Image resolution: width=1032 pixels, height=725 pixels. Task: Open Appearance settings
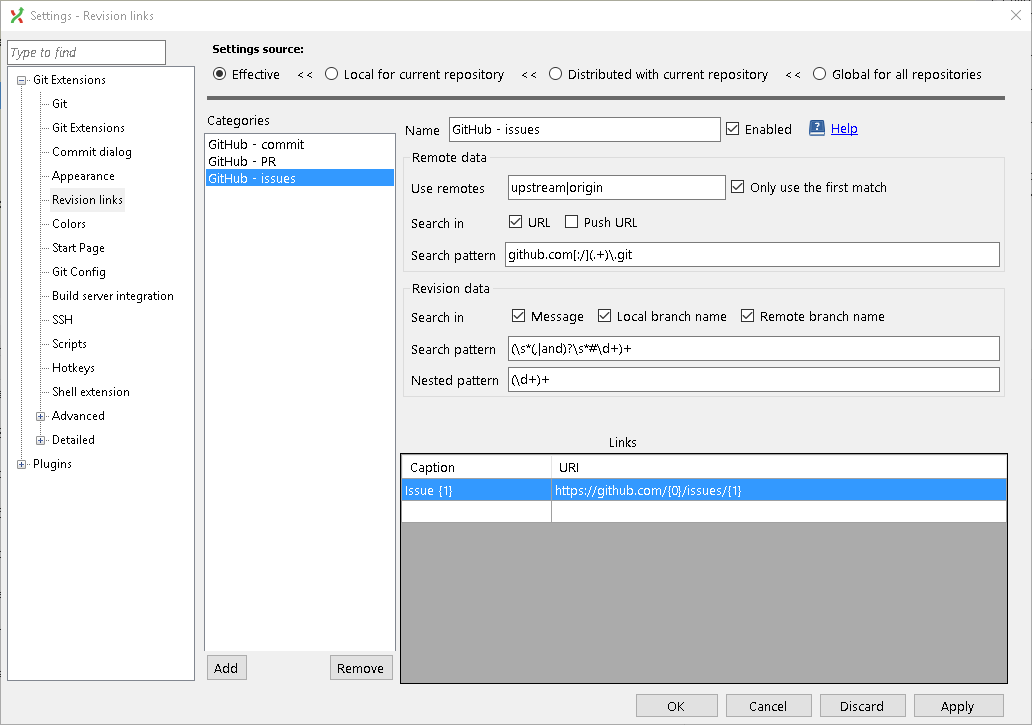click(83, 176)
